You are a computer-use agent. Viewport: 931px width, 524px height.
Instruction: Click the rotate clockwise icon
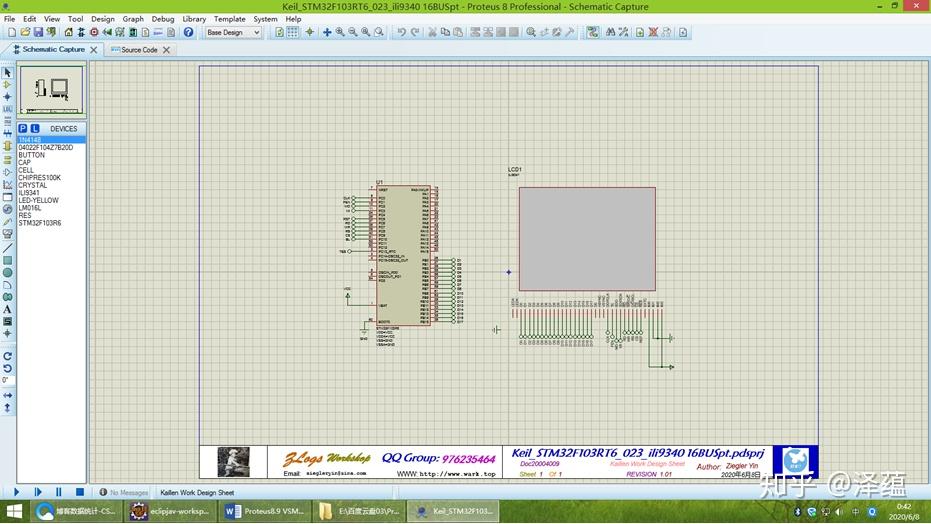point(7,356)
